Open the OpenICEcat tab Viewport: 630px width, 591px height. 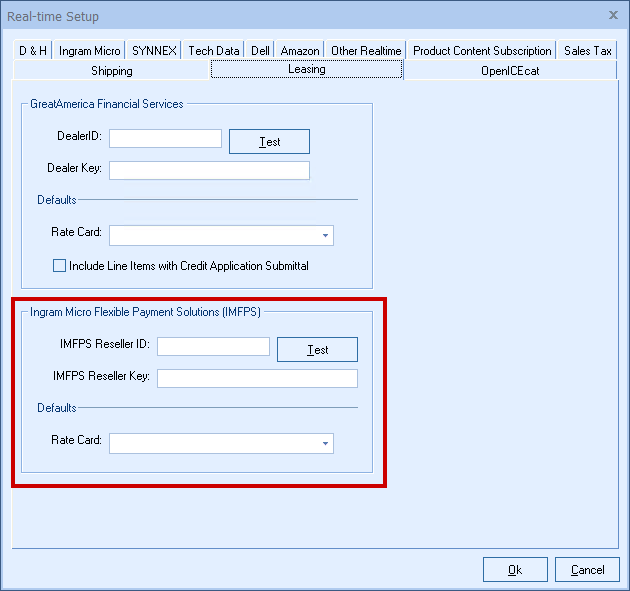click(510, 71)
